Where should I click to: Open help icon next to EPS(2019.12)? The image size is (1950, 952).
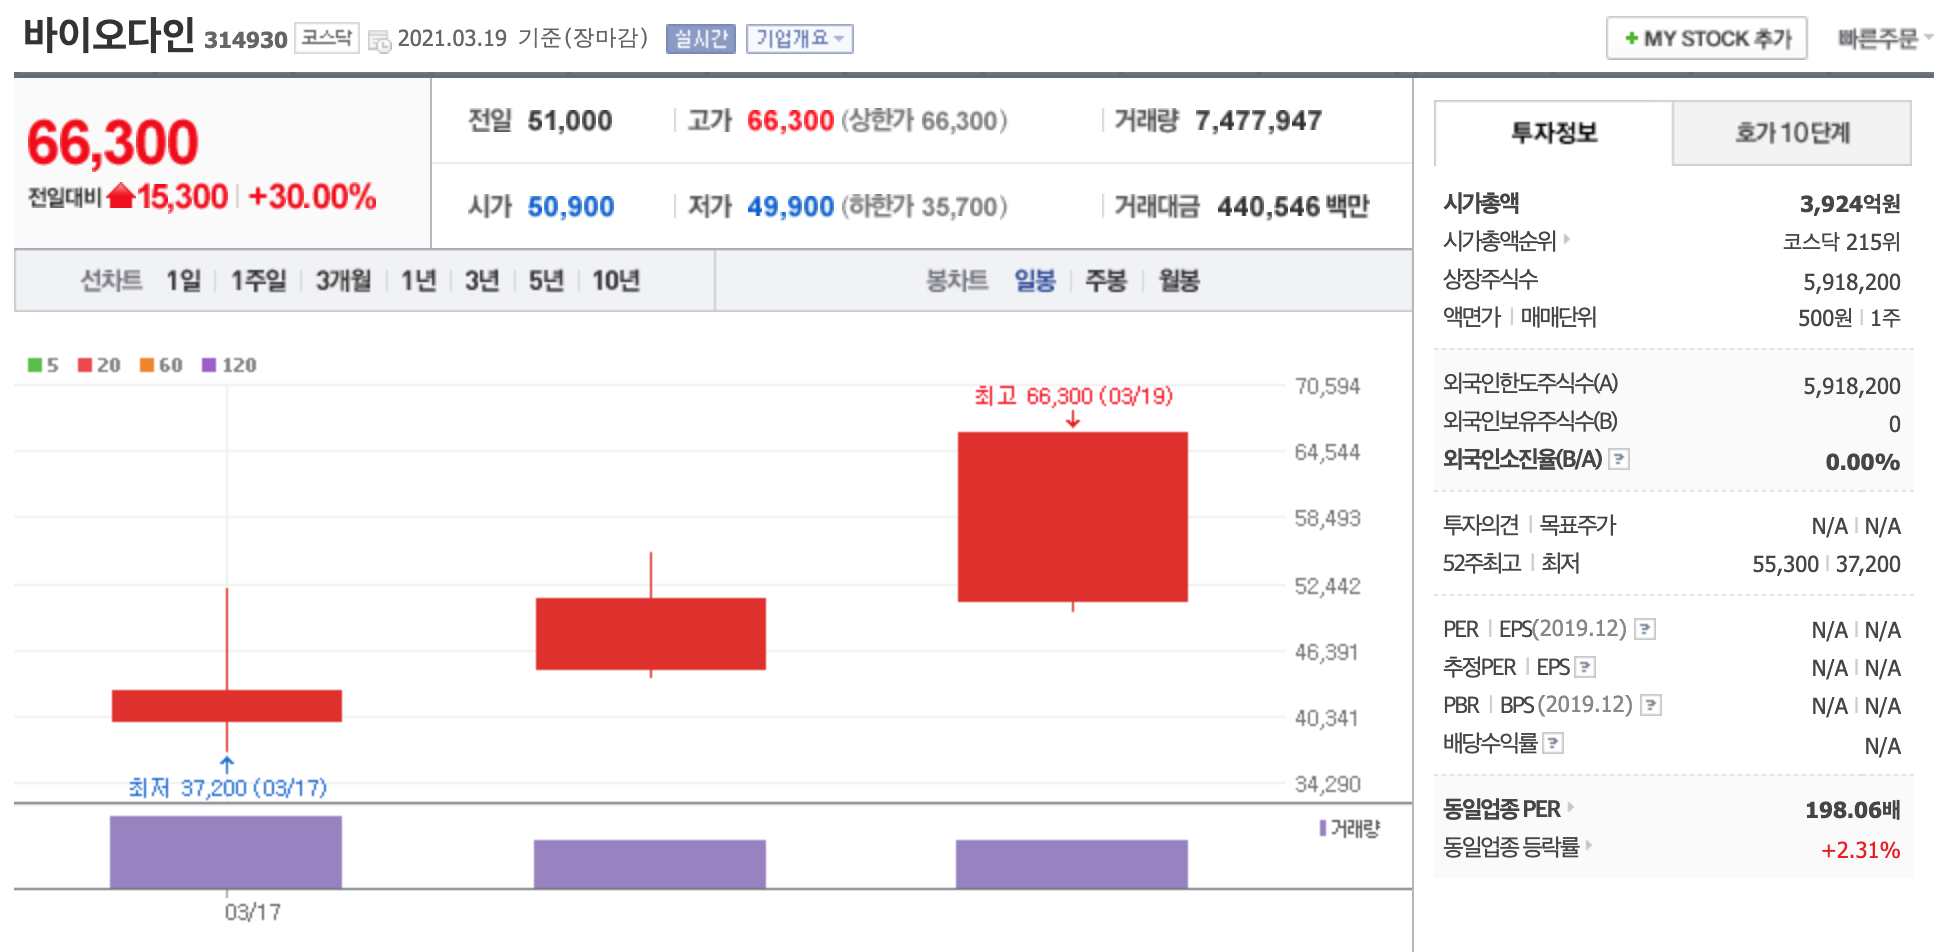1645,629
